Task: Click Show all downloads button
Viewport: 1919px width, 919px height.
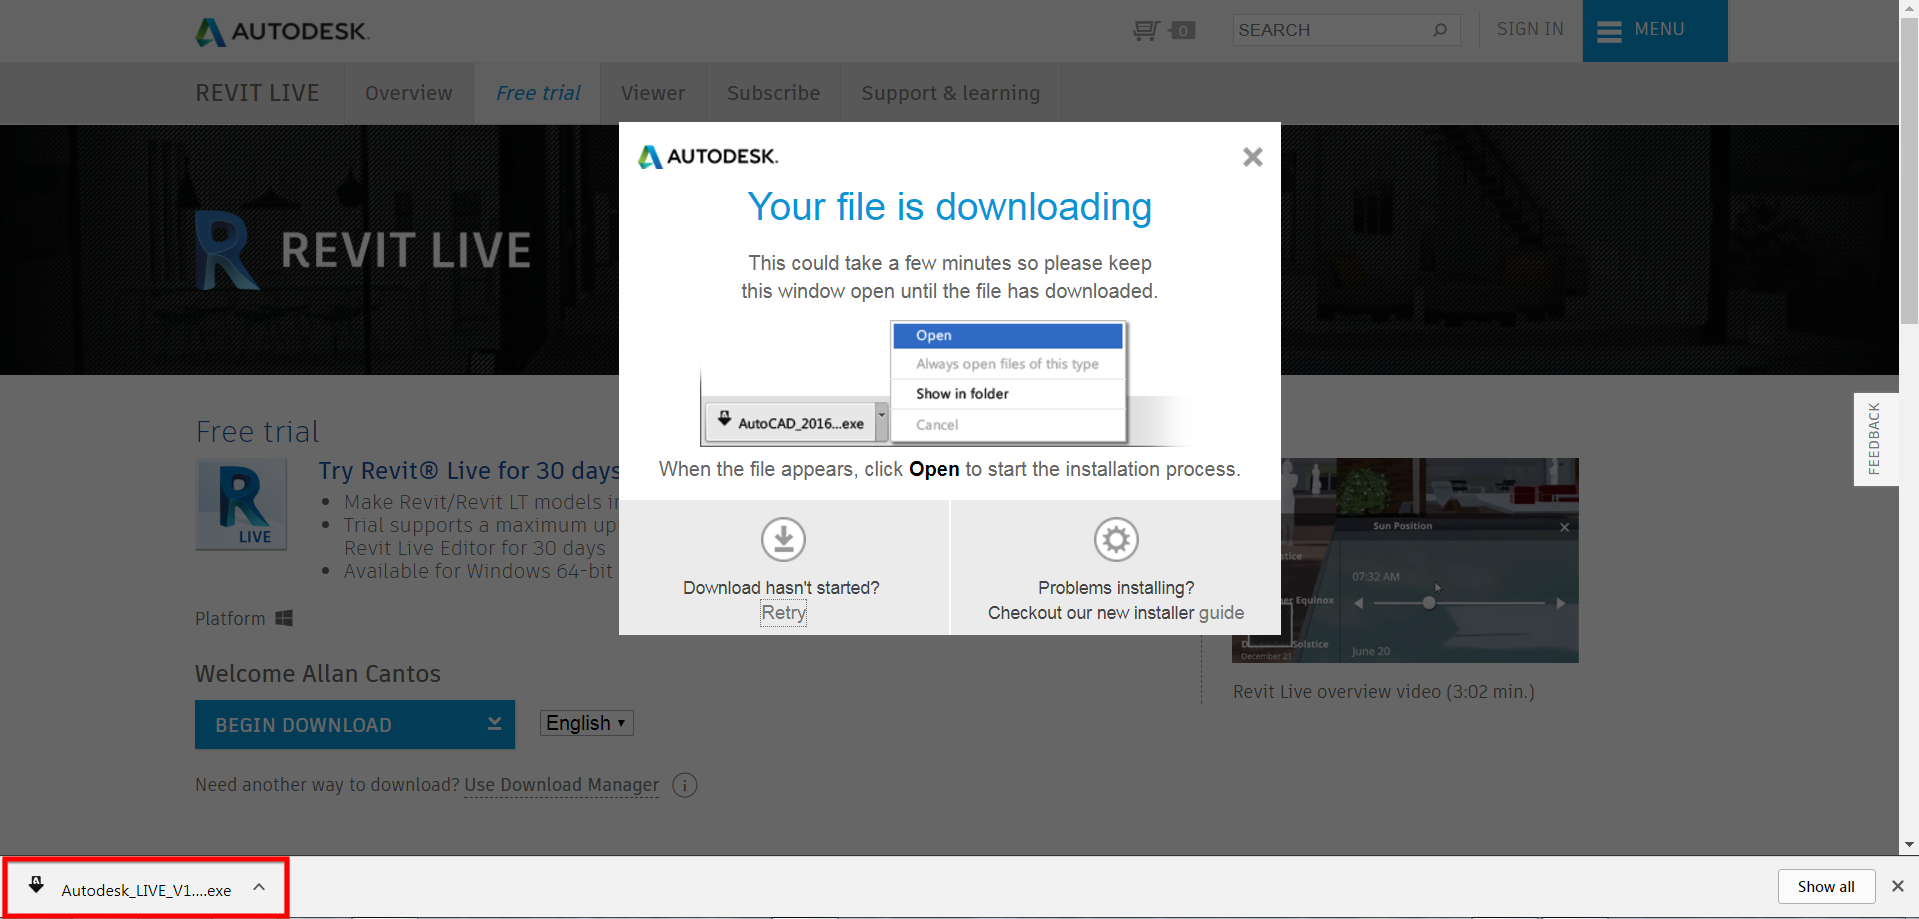Action: coord(1826,887)
